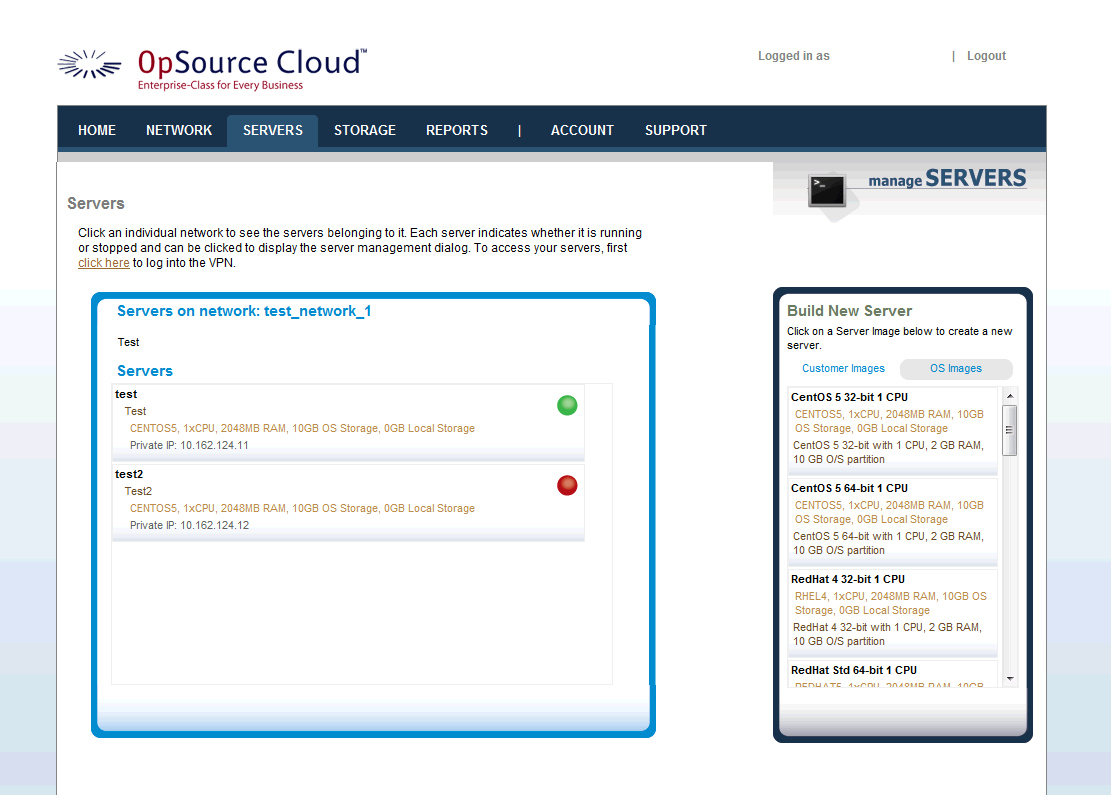Click the Logout link
Screen dimensions: 1111x795
tap(986, 56)
